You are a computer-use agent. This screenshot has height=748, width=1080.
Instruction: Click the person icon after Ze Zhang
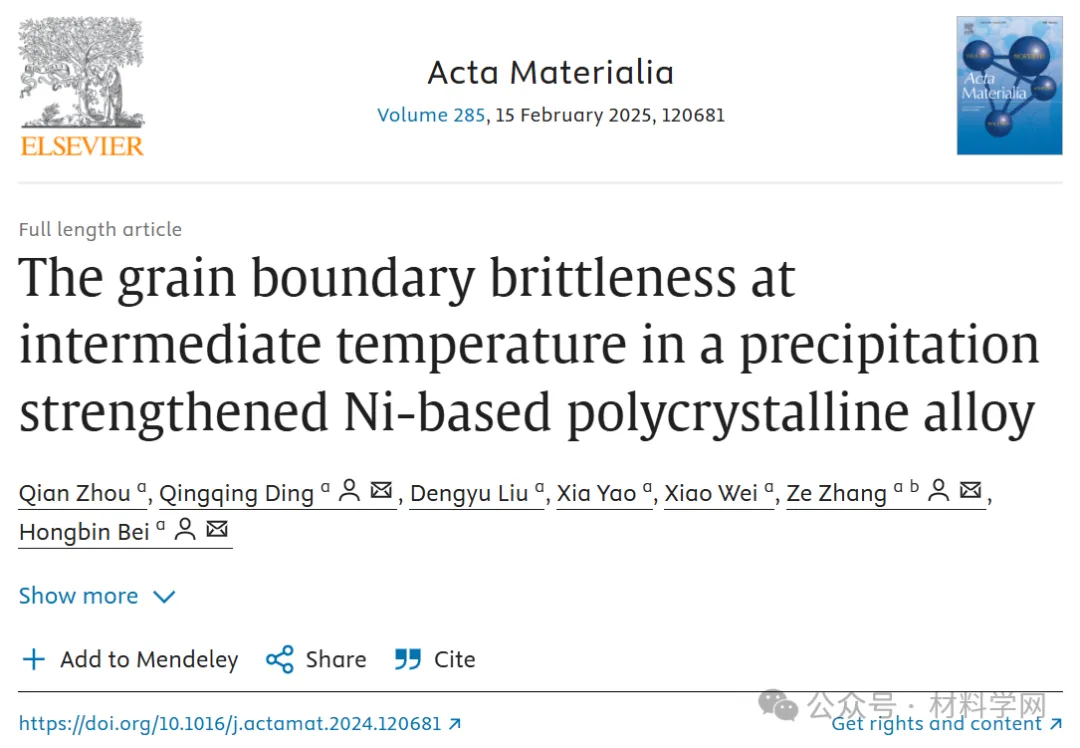pyautogui.click(x=938, y=490)
